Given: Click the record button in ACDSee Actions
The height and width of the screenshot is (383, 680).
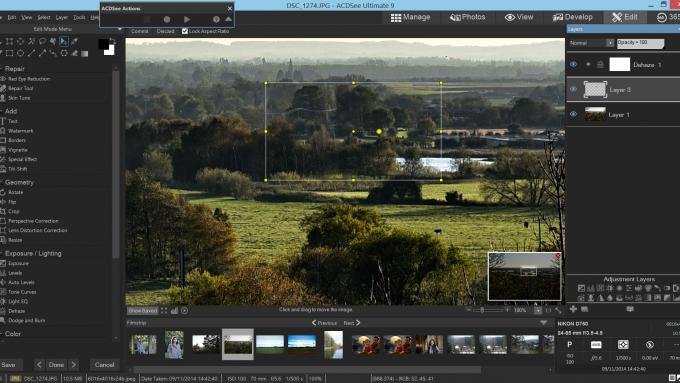Looking at the screenshot, I should point(167,20).
